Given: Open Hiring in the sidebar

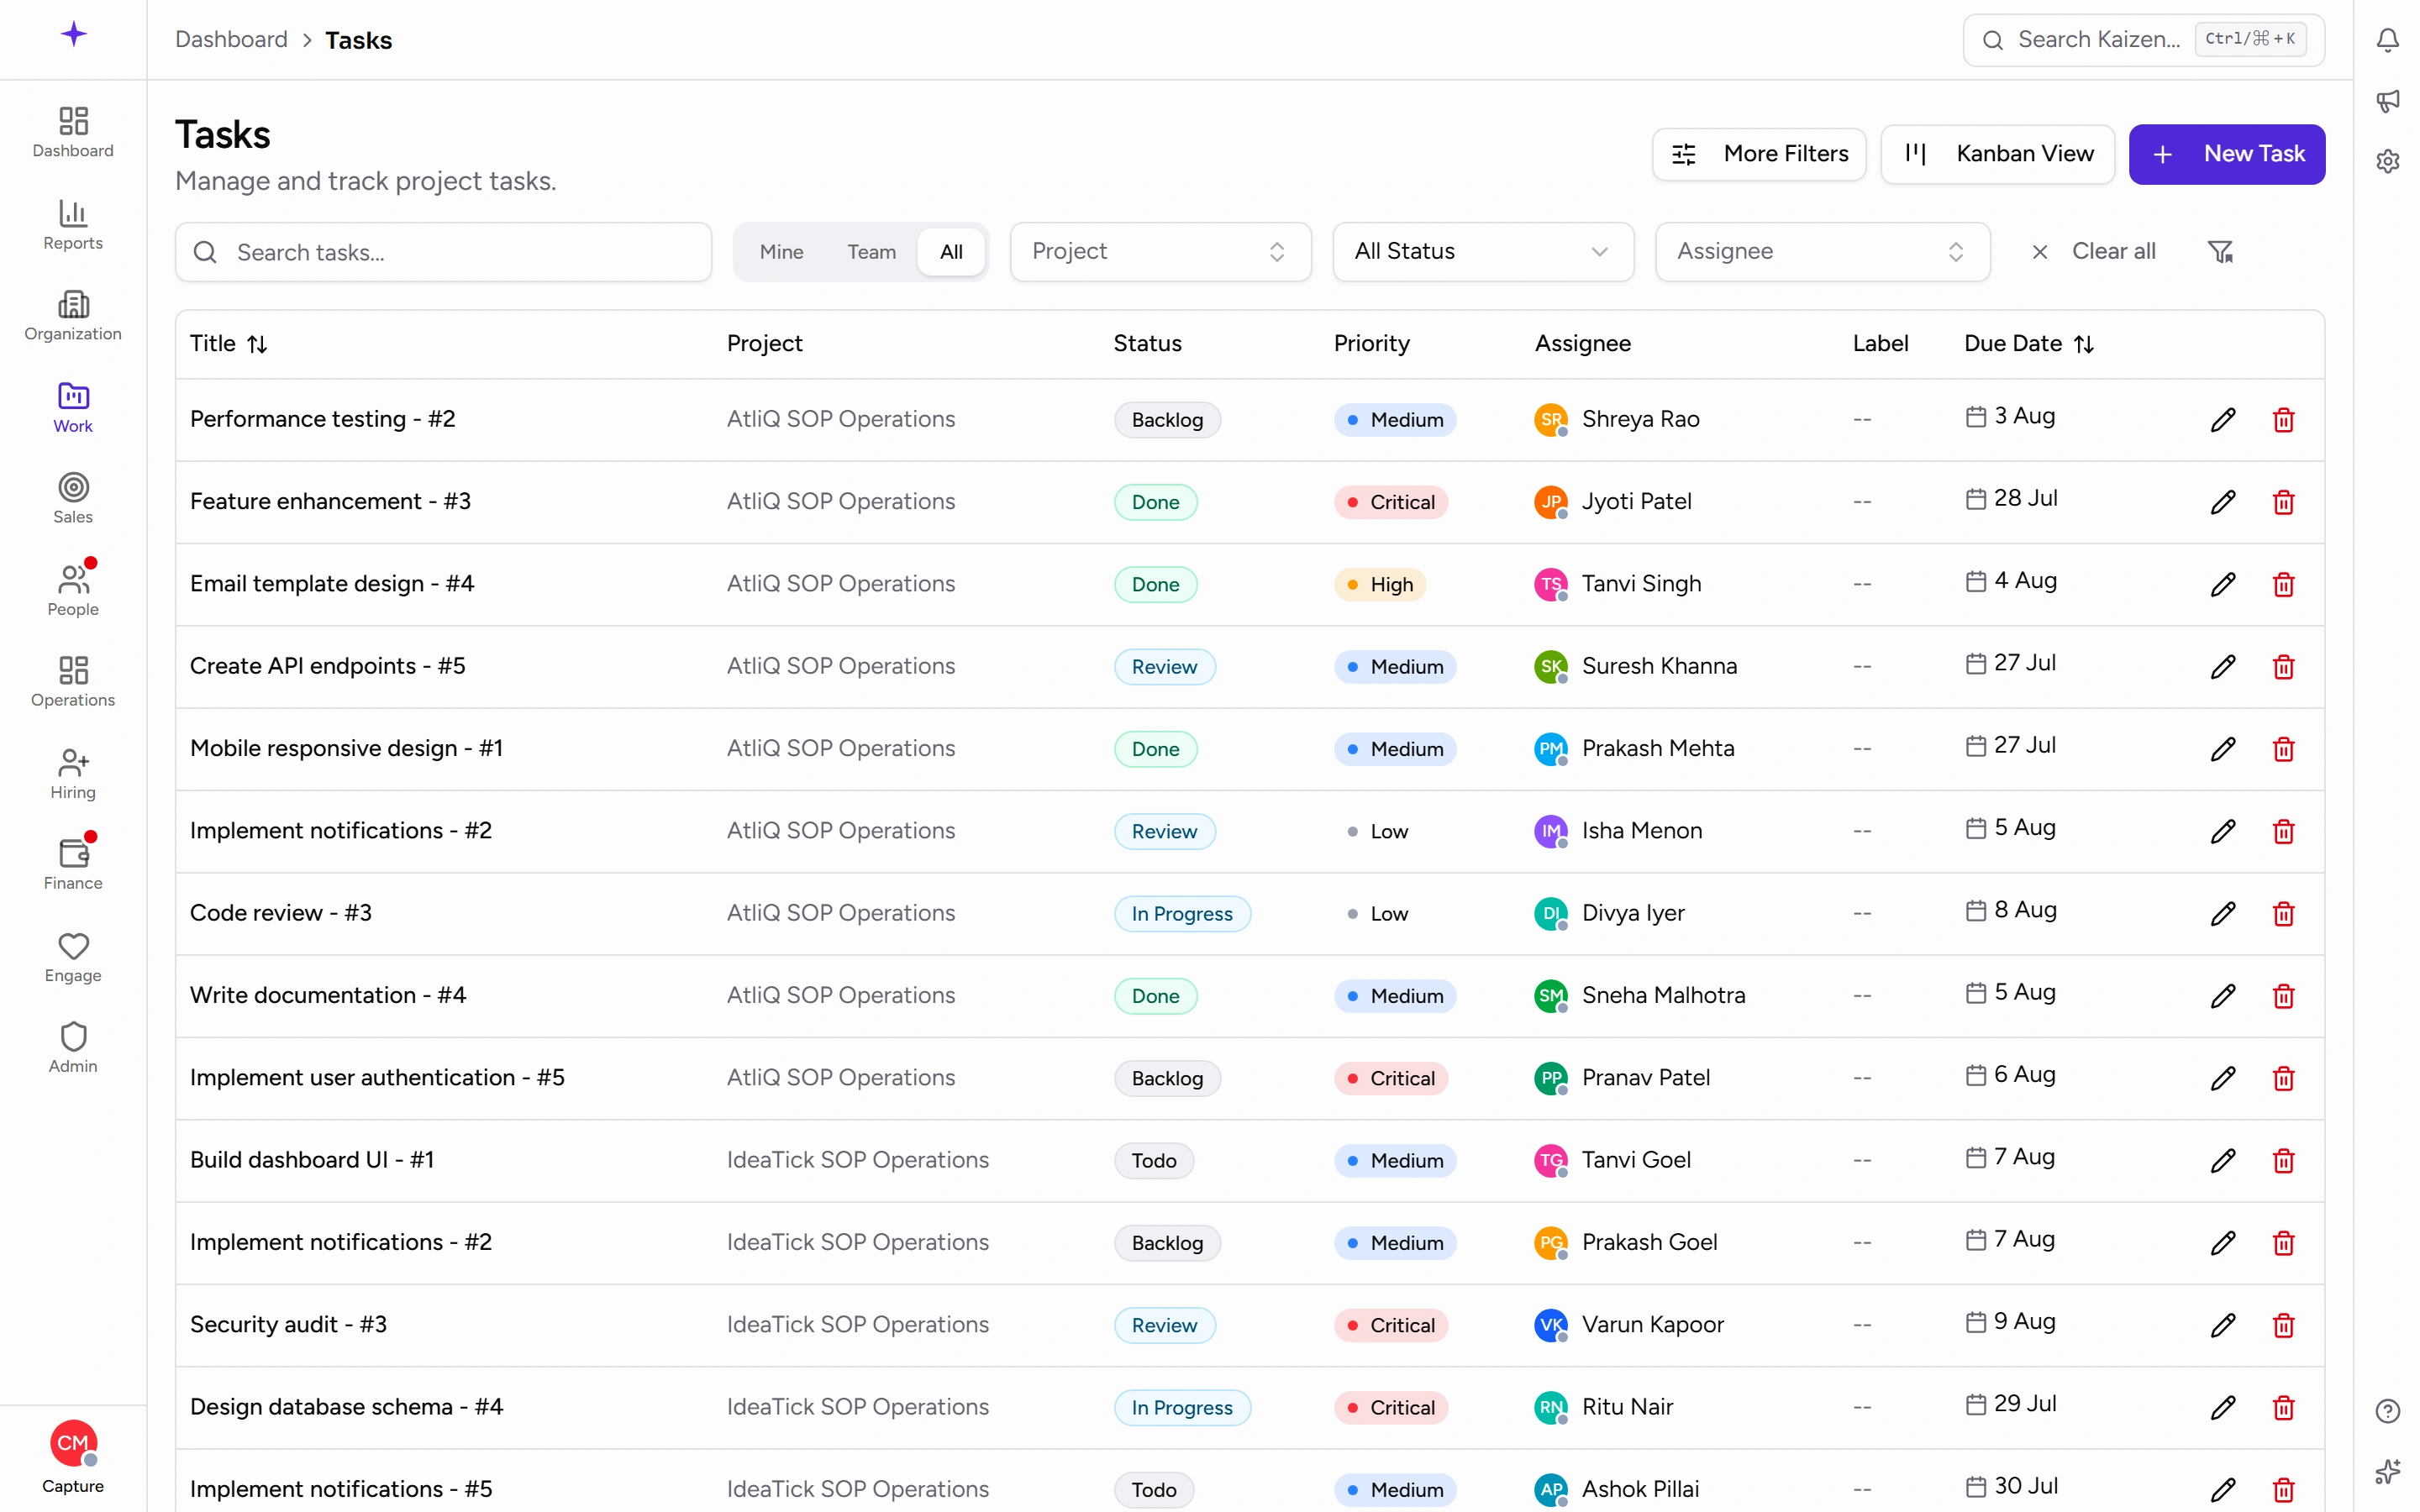Looking at the screenshot, I should (x=73, y=773).
